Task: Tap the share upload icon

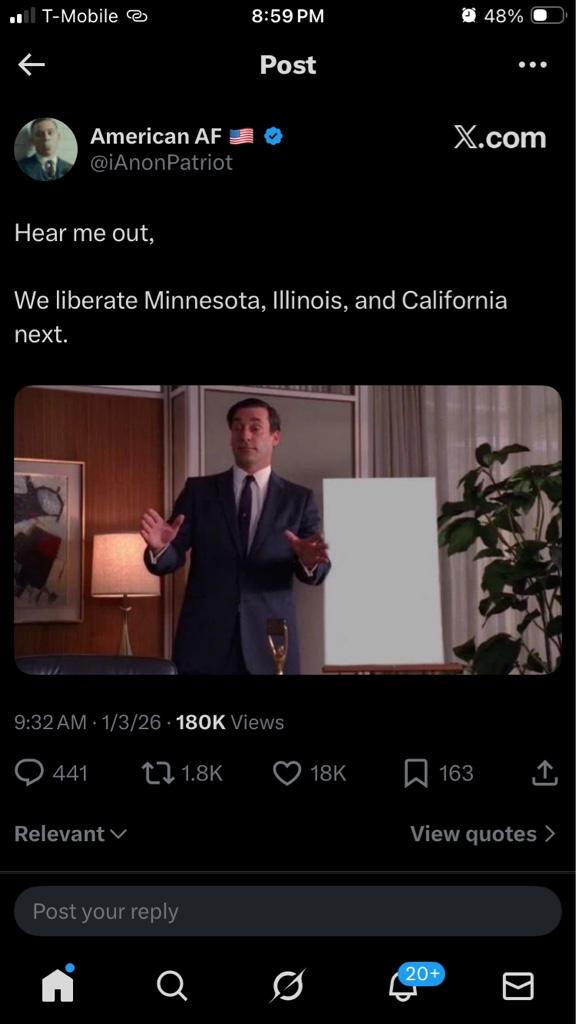Action: [x=545, y=773]
